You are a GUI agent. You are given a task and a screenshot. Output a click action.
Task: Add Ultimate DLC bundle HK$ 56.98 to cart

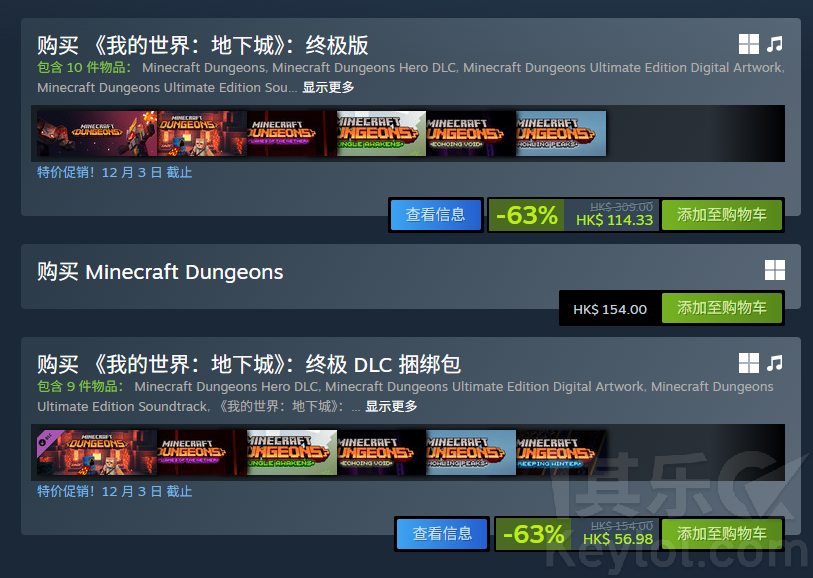[721, 533]
